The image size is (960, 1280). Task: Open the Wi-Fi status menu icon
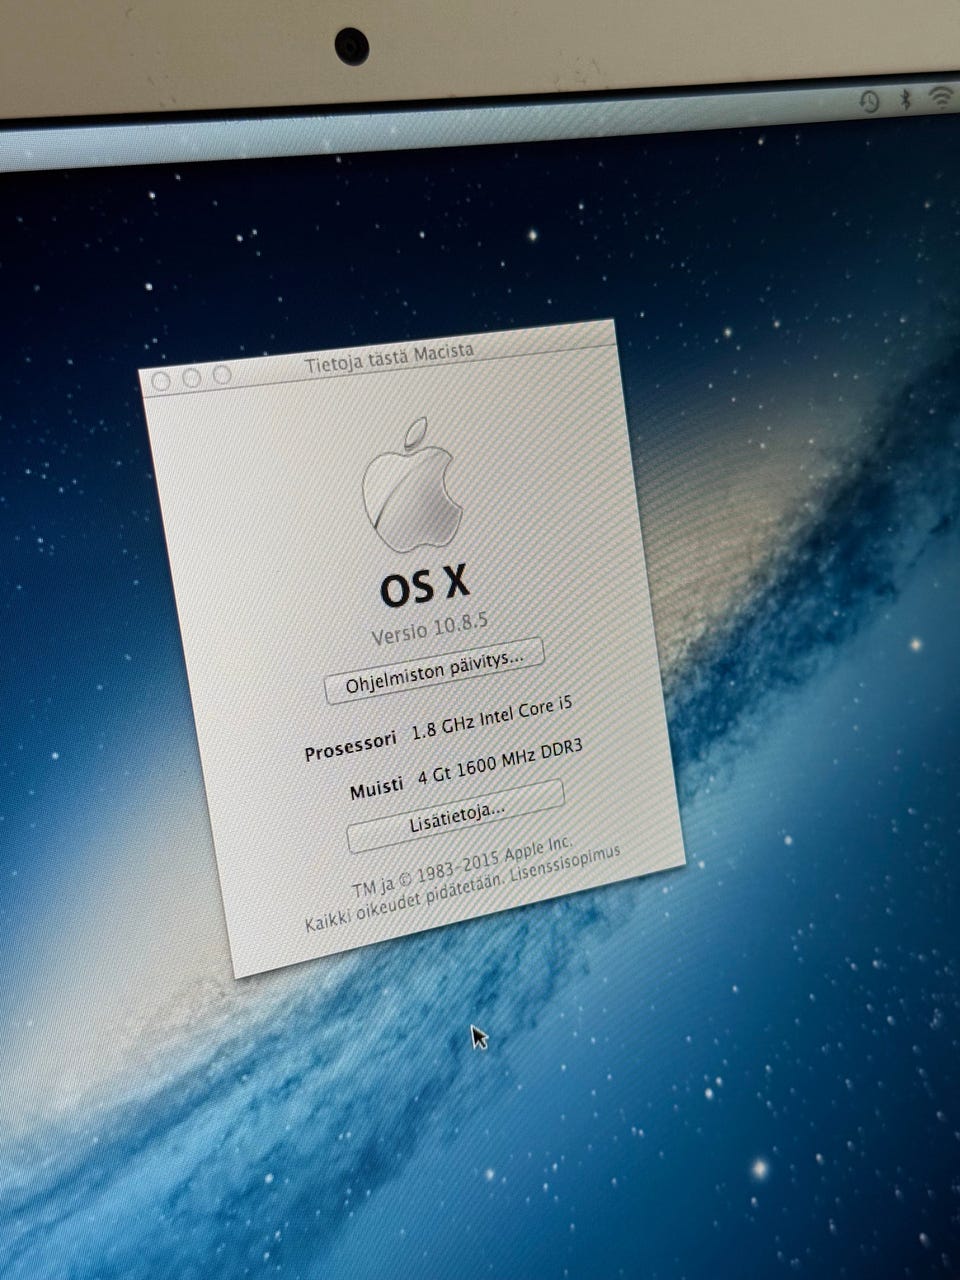coord(941,96)
